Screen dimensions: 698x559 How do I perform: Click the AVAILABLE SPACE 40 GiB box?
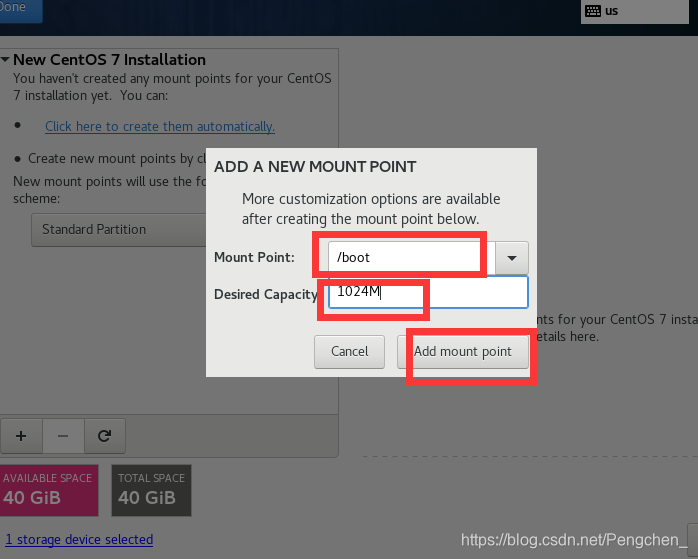click(x=49, y=490)
